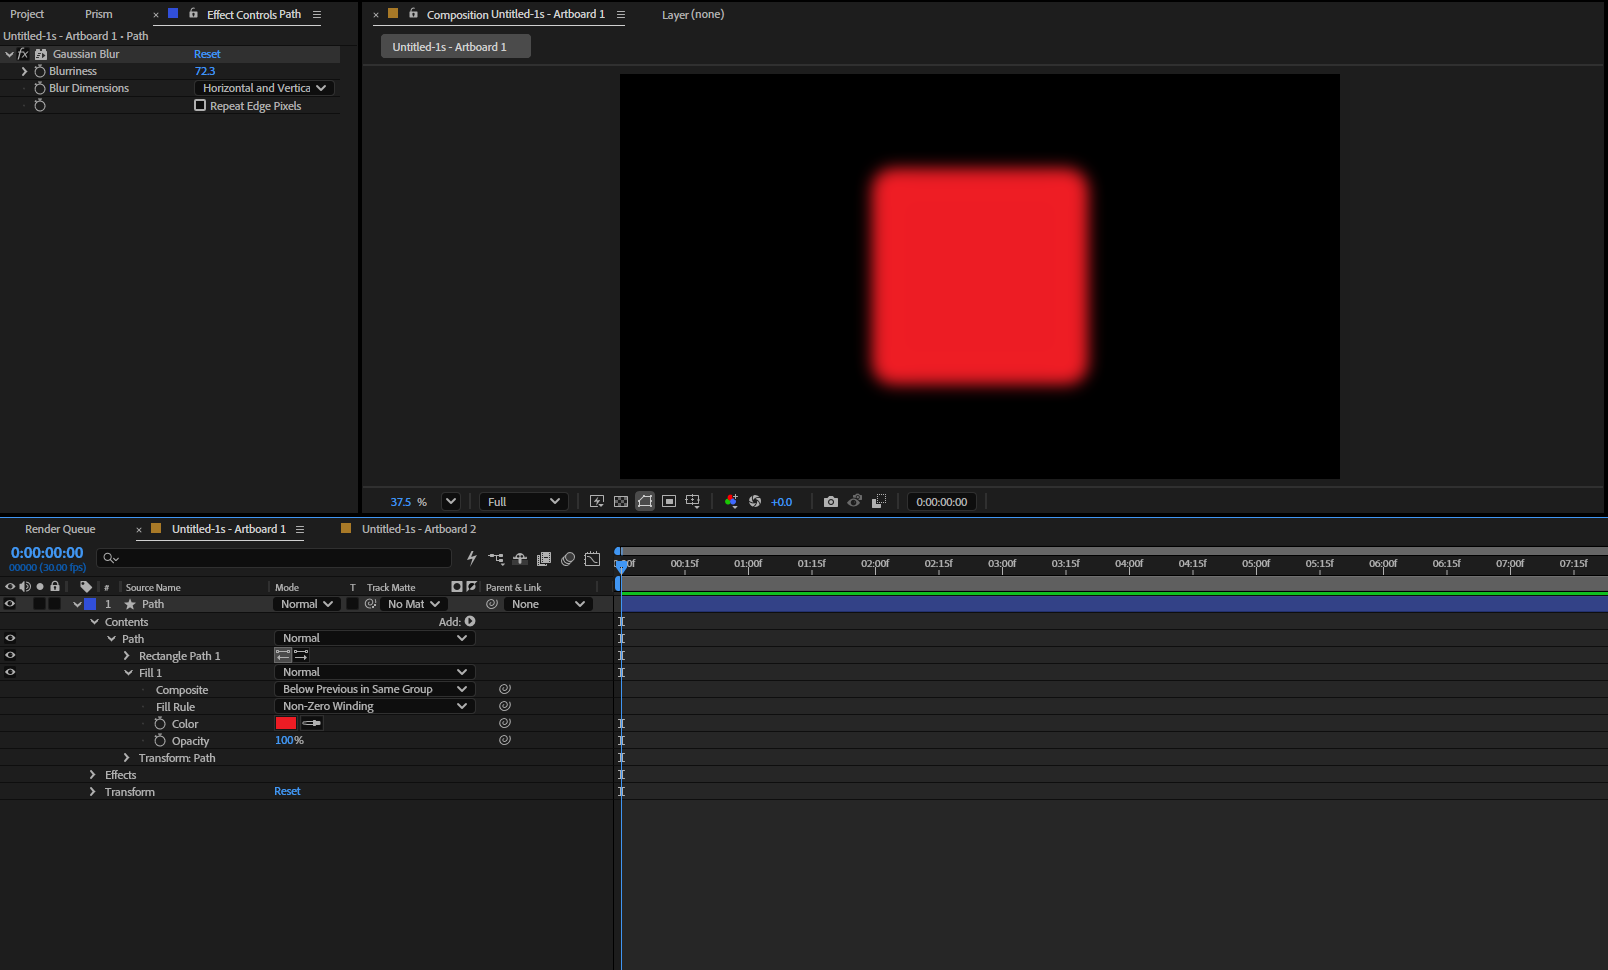1608x970 pixels.
Task: Expand Transform: Path group
Action: tap(127, 758)
